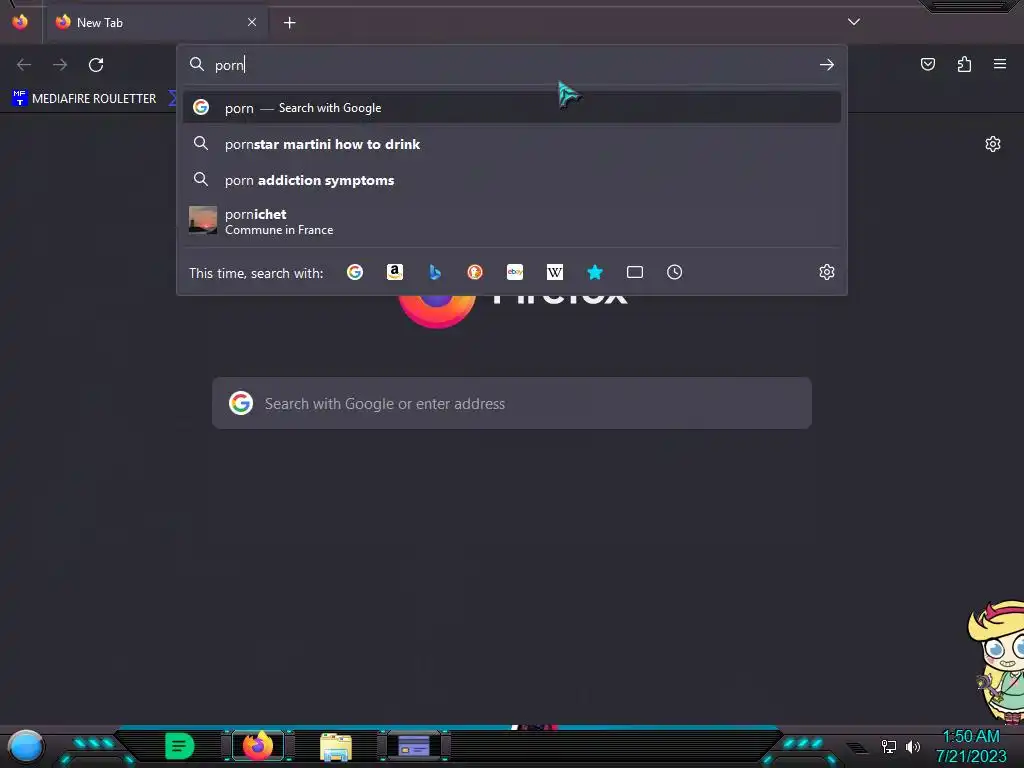Open the Extensions puzzle icon

964,64
